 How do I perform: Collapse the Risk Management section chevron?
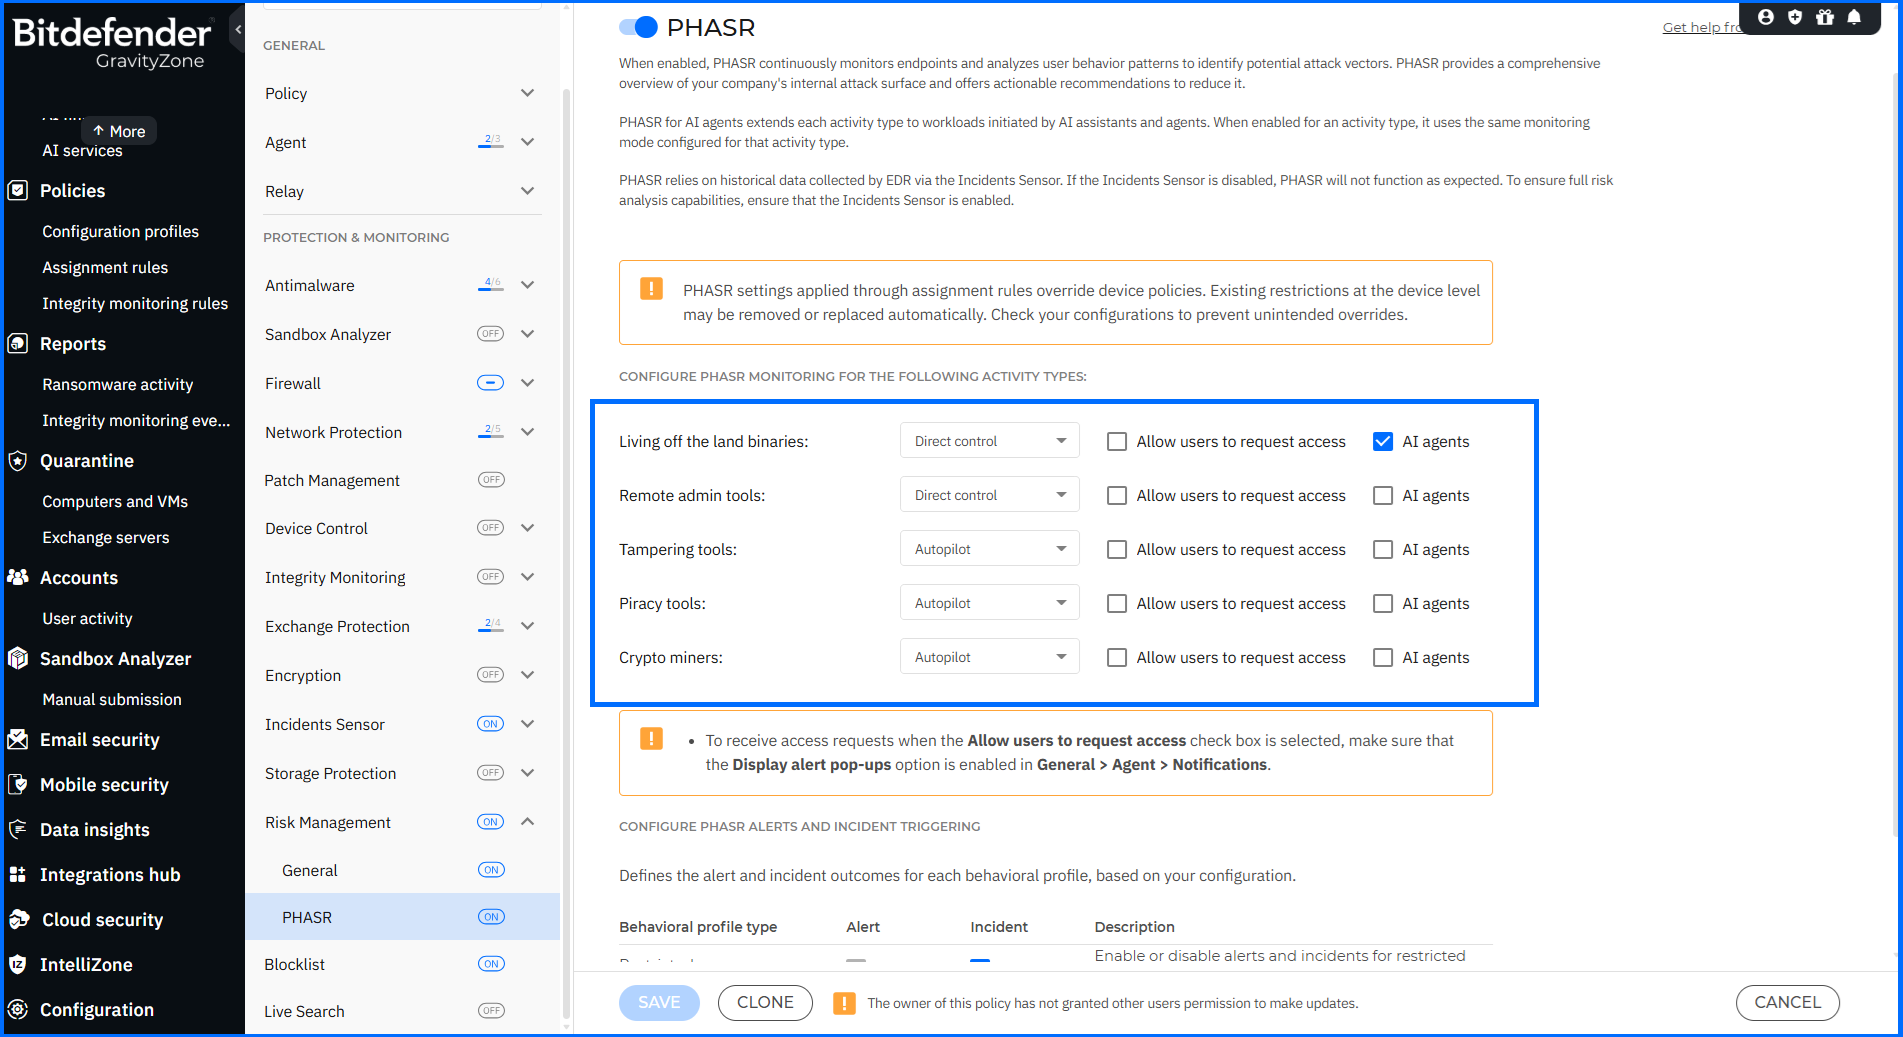(x=527, y=822)
